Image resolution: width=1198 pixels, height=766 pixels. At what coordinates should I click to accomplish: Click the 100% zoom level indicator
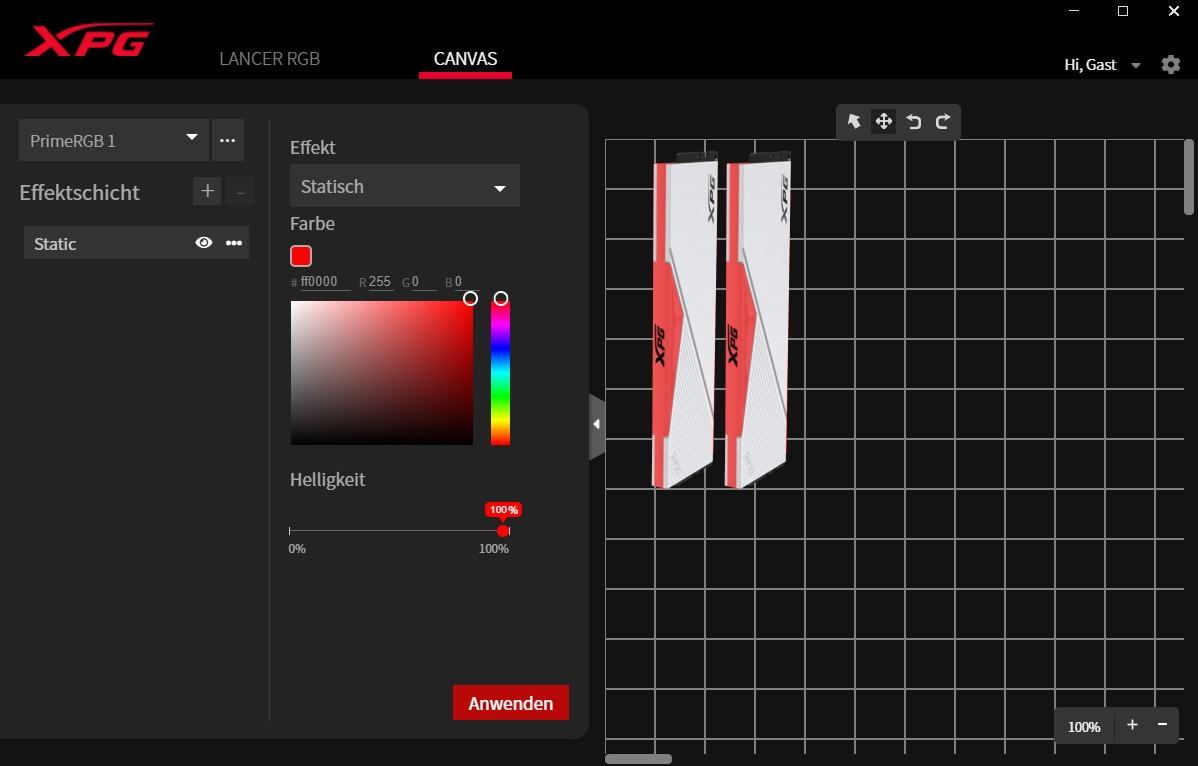[1084, 726]
